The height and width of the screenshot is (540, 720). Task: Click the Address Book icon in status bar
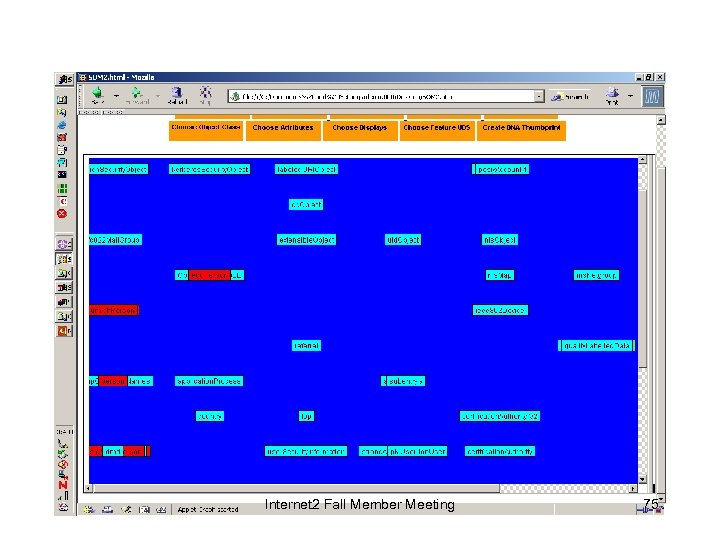(144, 509)
